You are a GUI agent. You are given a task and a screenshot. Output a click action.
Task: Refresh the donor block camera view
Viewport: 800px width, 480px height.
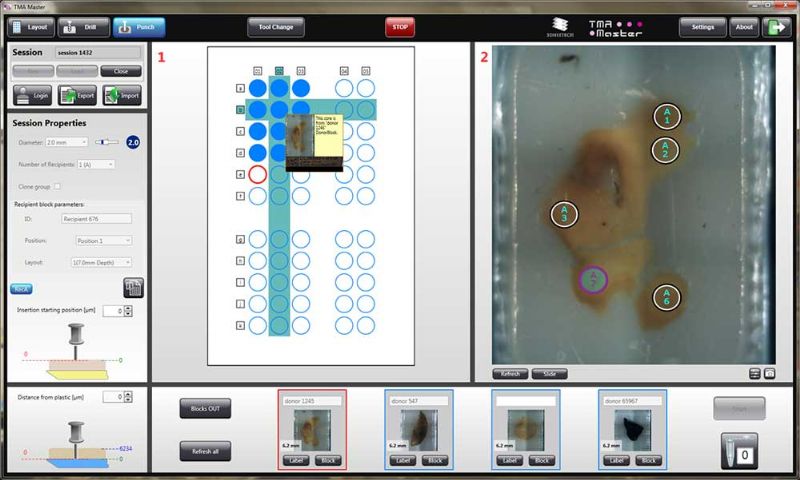510,374
